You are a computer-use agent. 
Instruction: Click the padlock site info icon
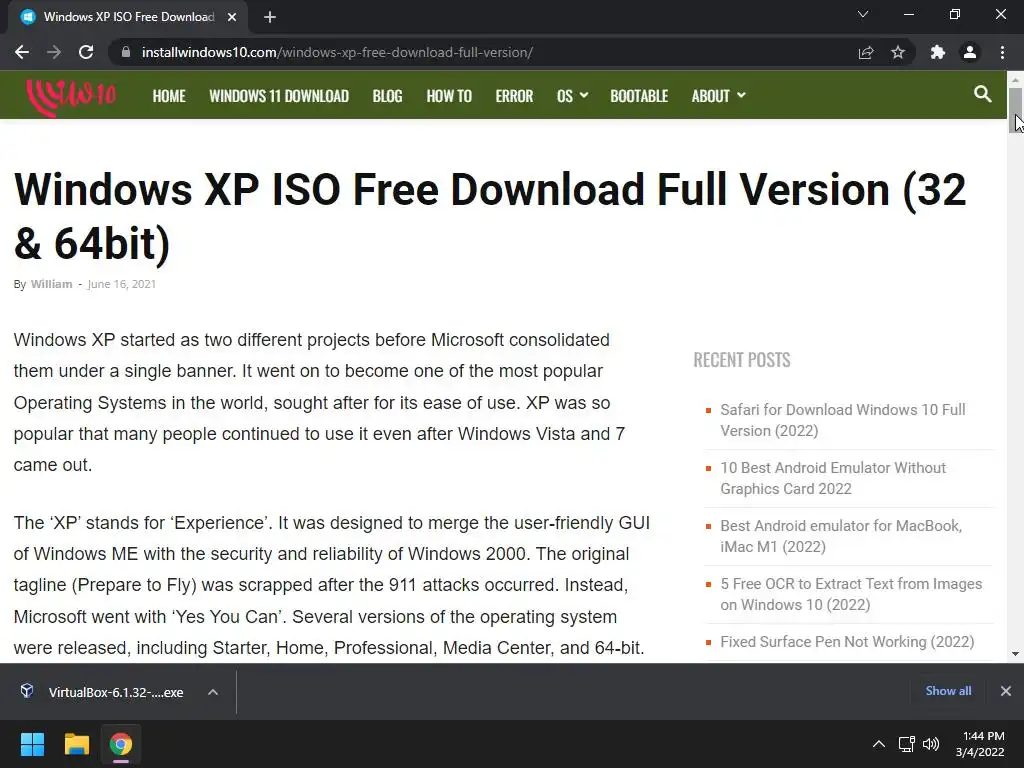pos(126,52)
